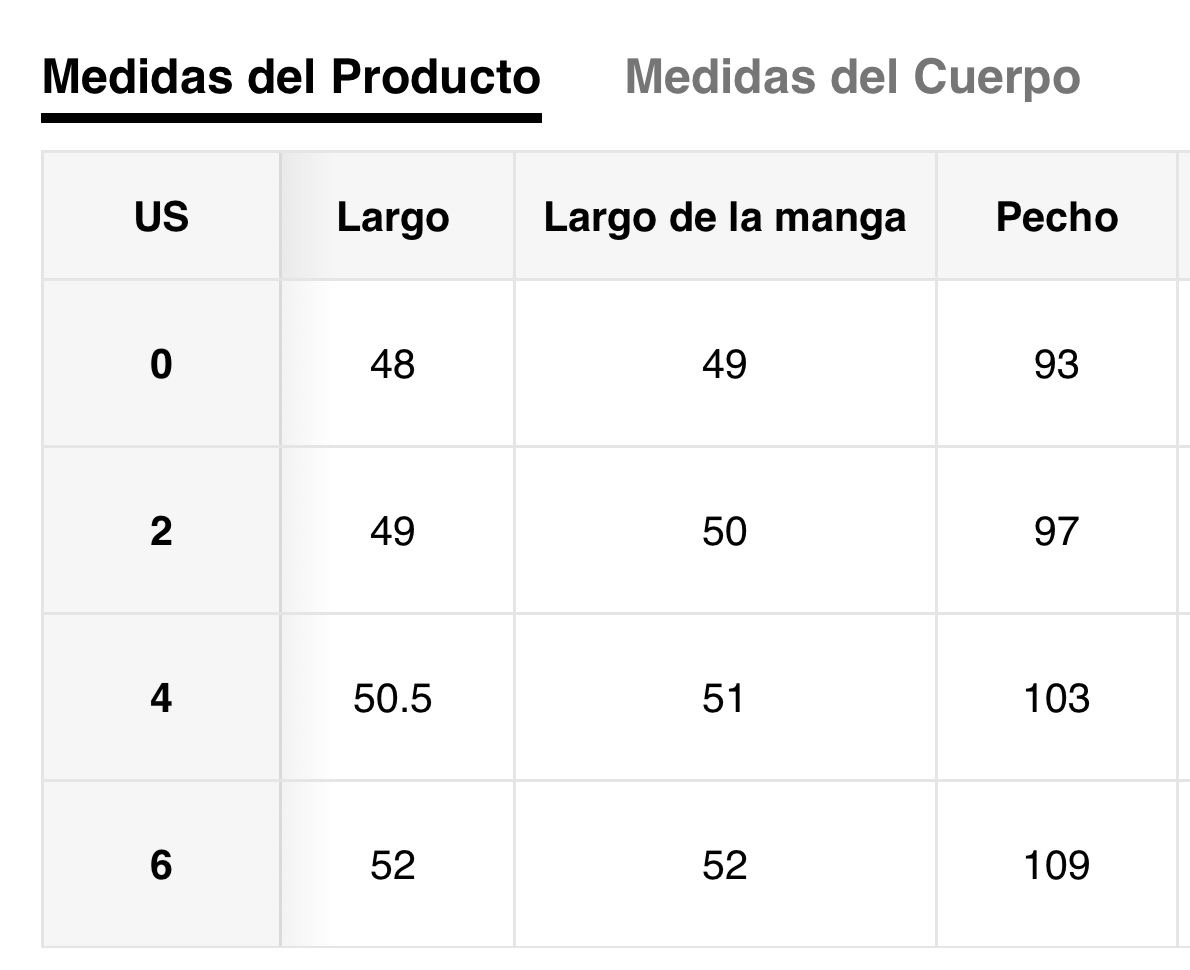Click sleeve length 51 in size 4 row
The image size is (1190, 970).
[x=724, y=698]
